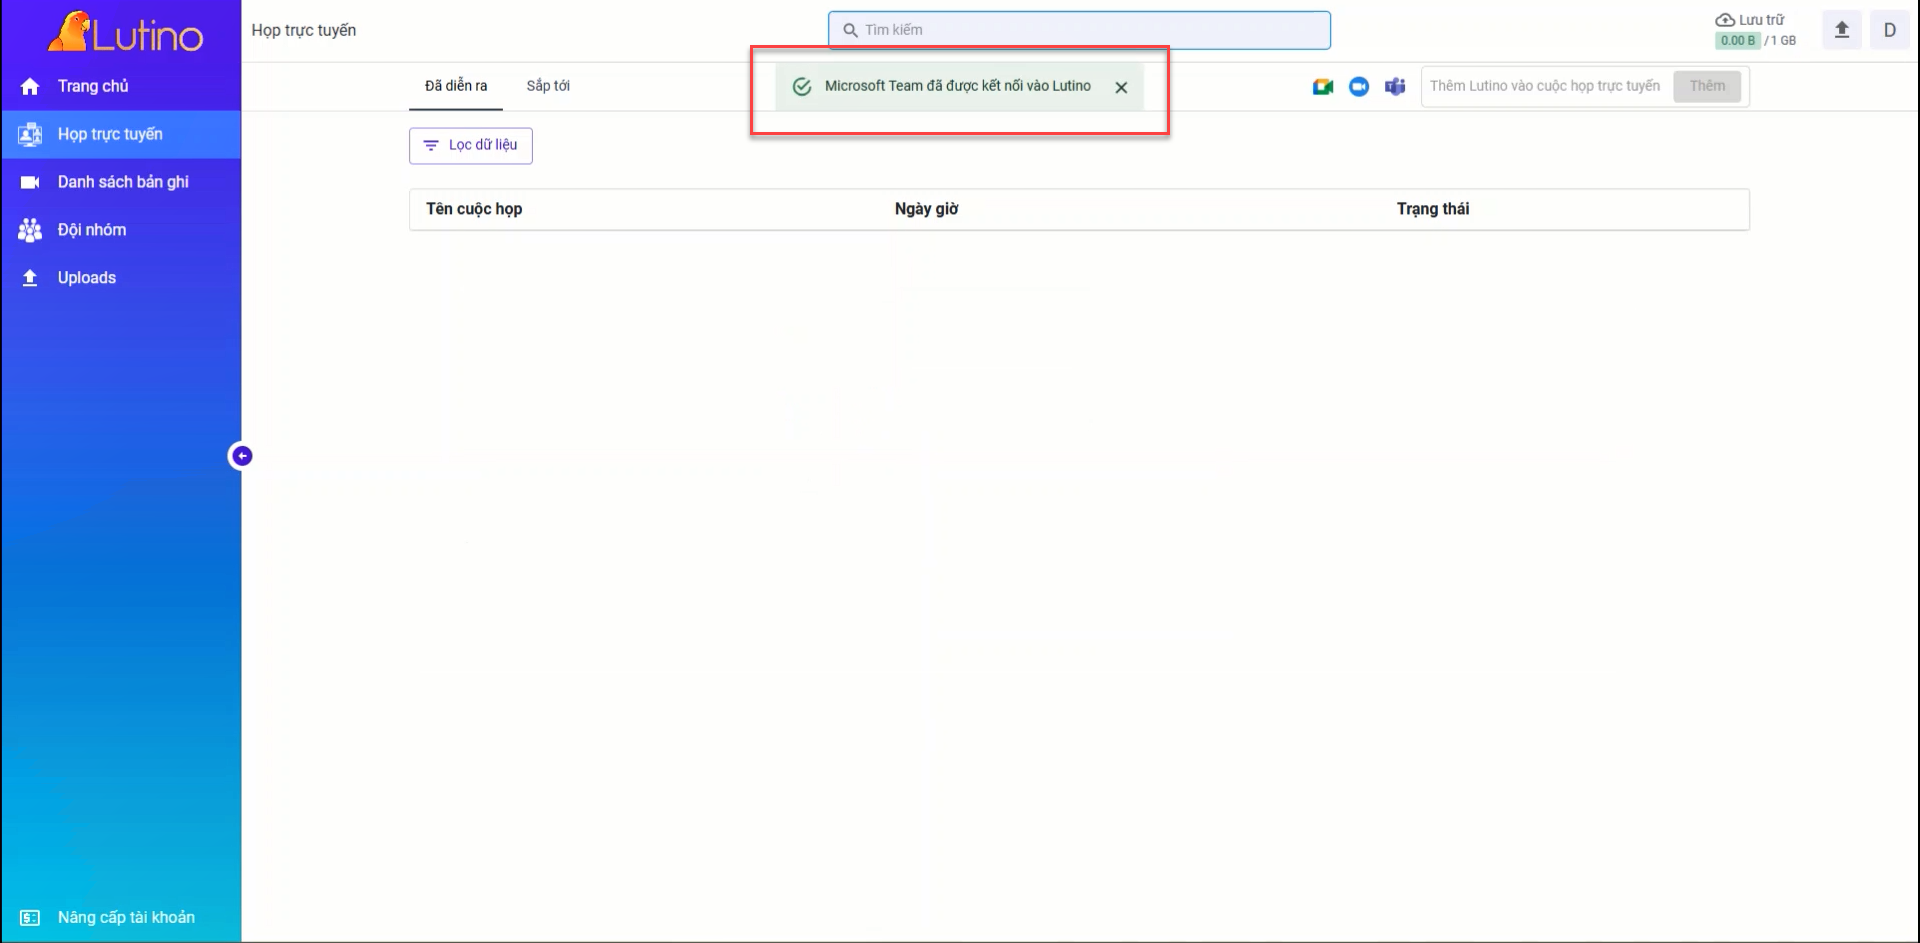Select Họp trực tuyến in sidebar
Viewport: 1920px width, 943px height.
click(120, 134)
